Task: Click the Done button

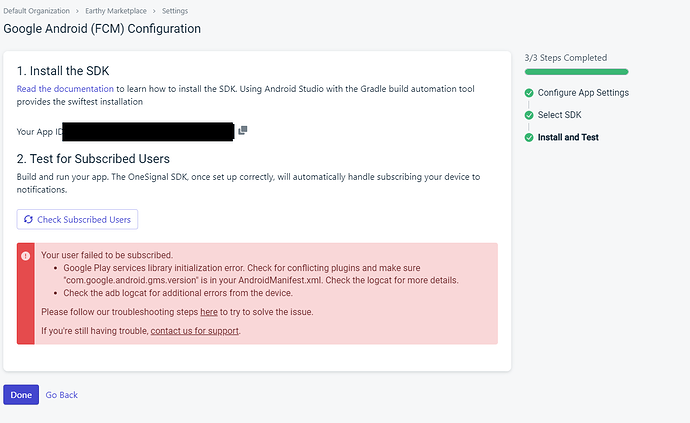Action: point(21,395)
